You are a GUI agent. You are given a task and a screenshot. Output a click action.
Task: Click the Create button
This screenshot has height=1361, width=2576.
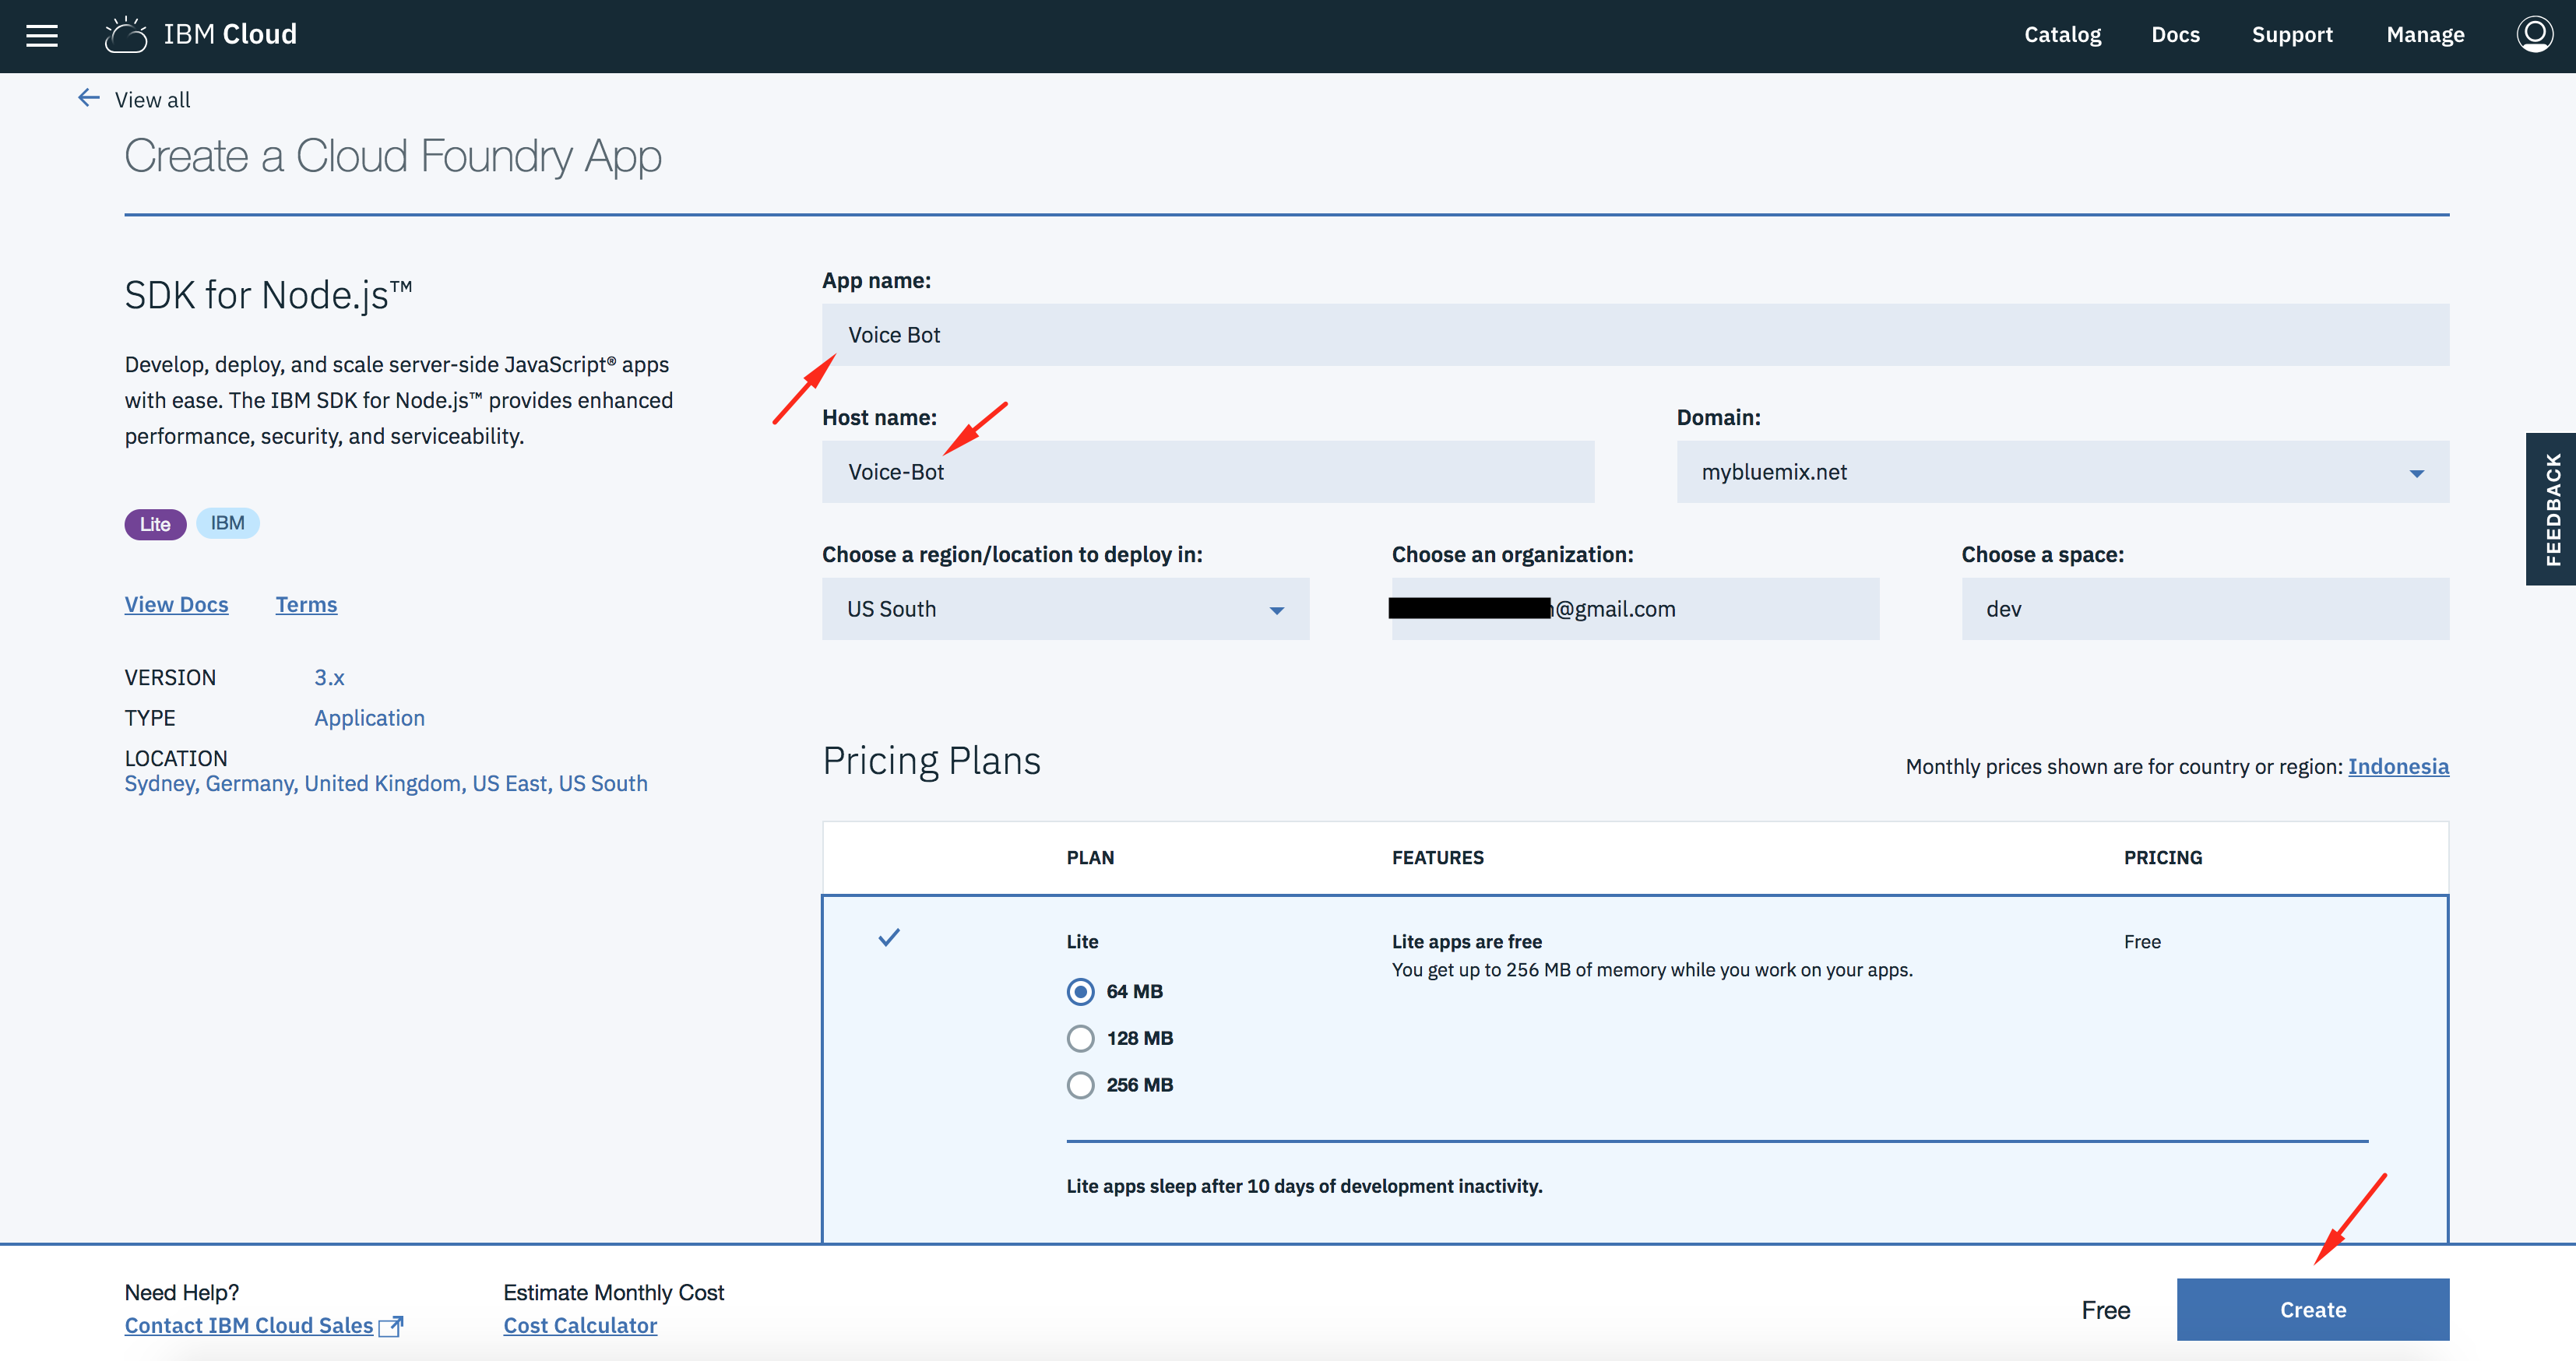[x=2312, y=1310]
